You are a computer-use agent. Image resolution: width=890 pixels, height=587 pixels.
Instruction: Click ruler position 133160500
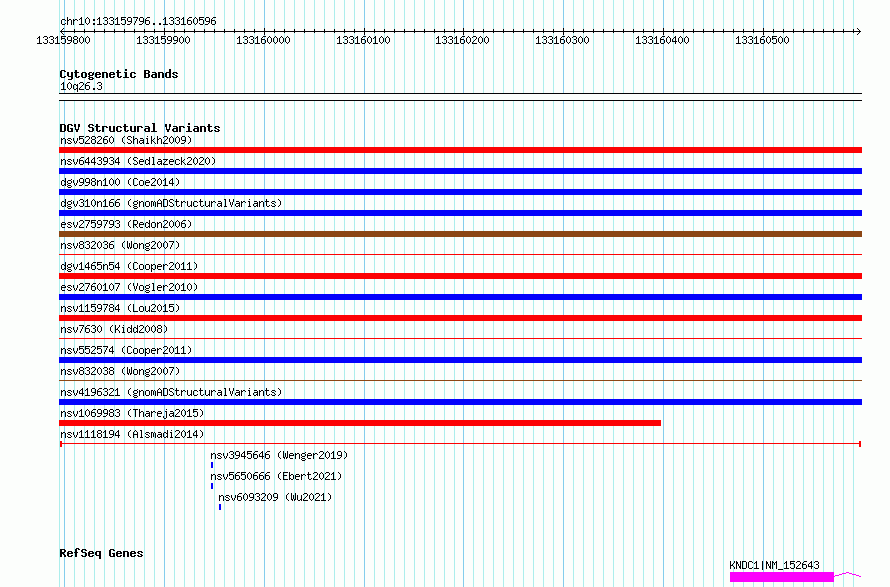pyautogui.click(x=762, y=40)
